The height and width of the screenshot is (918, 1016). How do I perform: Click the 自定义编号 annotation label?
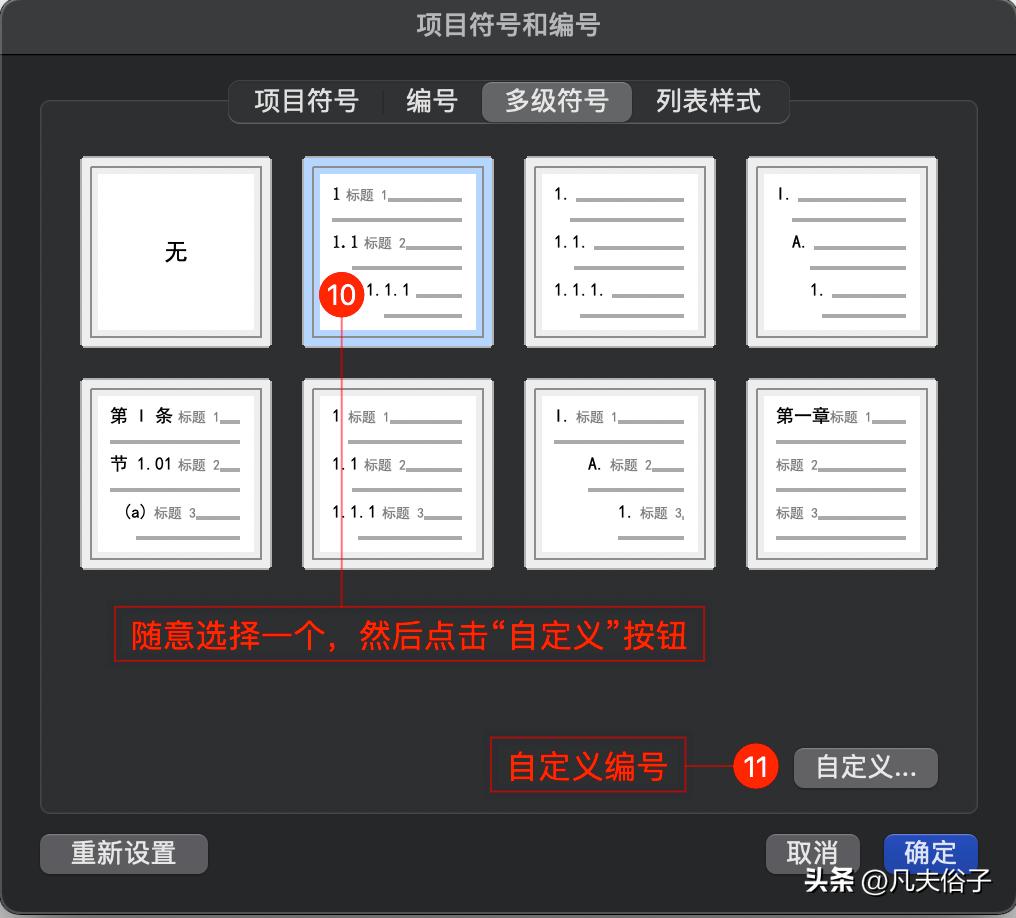pyautogui.click(x=587, y=766)
